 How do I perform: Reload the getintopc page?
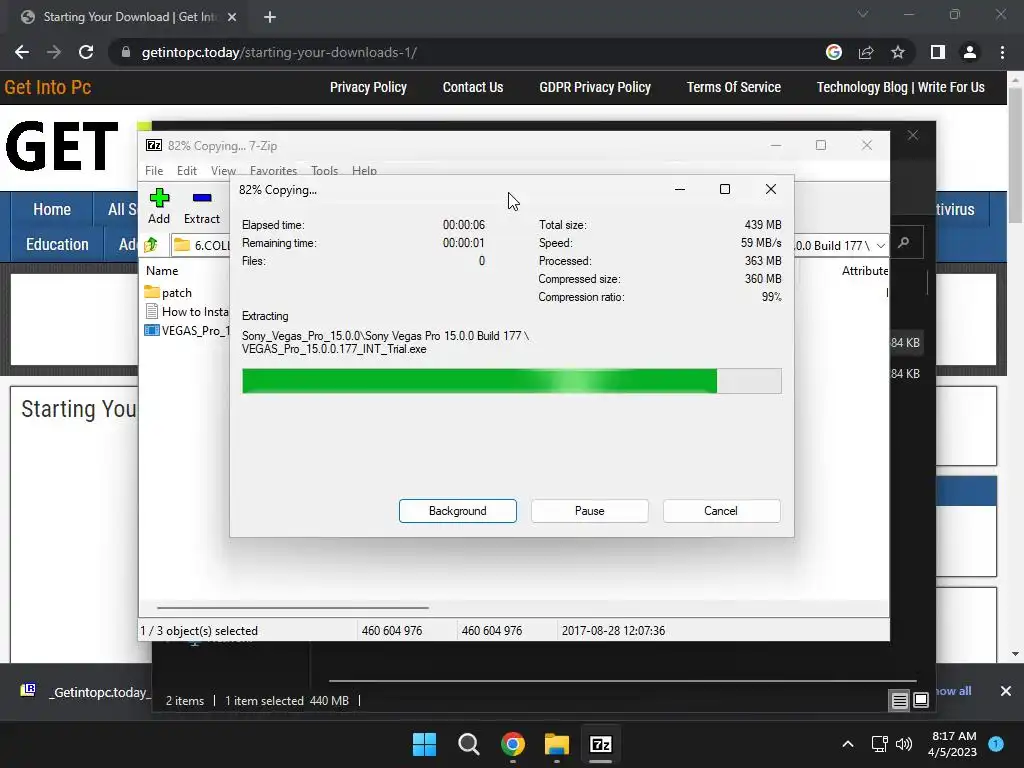(x=86, y=52)
